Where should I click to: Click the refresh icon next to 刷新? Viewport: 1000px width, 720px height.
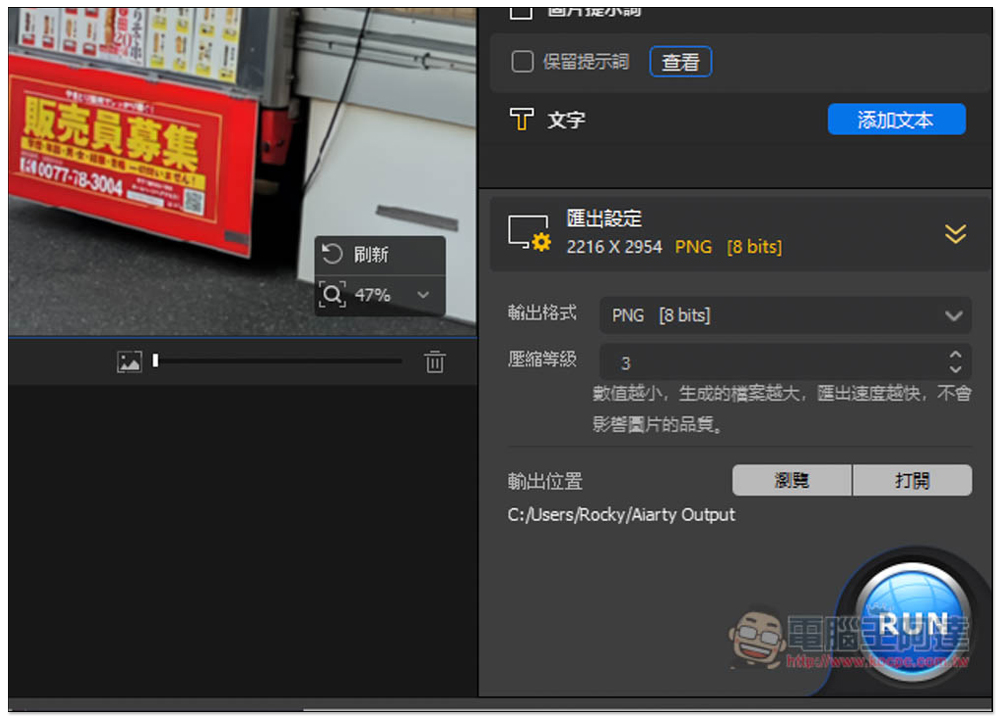tap(332, 254)
